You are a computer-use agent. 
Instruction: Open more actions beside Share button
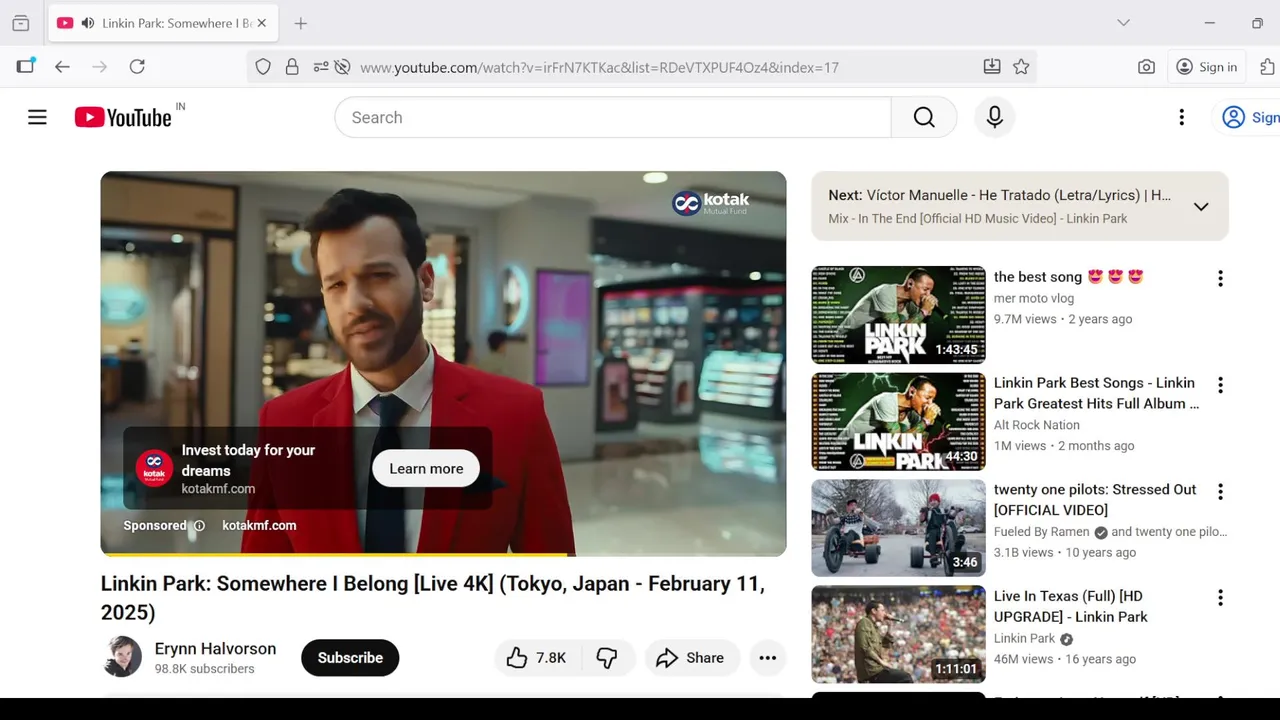[x=767, y=658]
